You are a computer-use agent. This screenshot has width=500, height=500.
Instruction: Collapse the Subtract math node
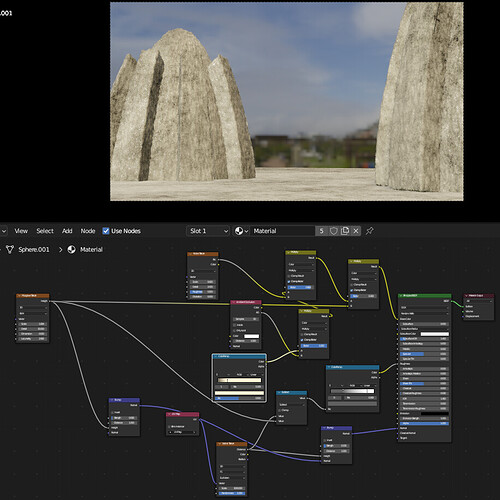coord(279,393)
